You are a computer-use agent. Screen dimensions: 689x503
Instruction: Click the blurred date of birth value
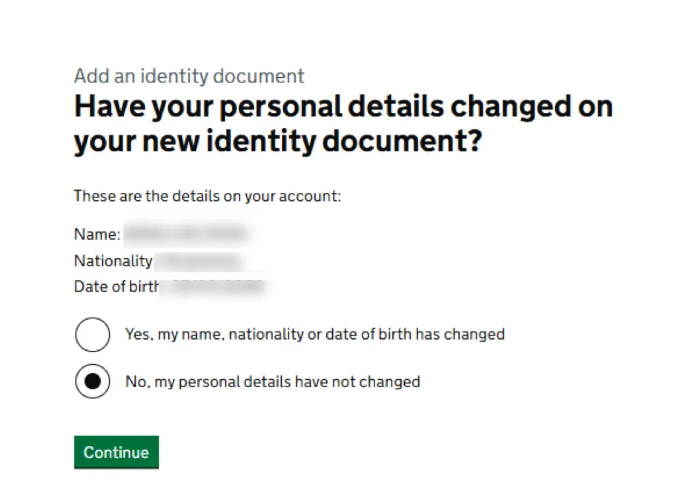[x=215, y=286]
